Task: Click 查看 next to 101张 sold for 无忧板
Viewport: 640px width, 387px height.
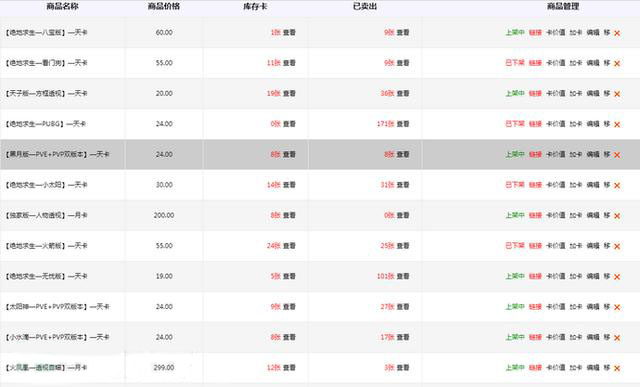Action: pos(403,276)
